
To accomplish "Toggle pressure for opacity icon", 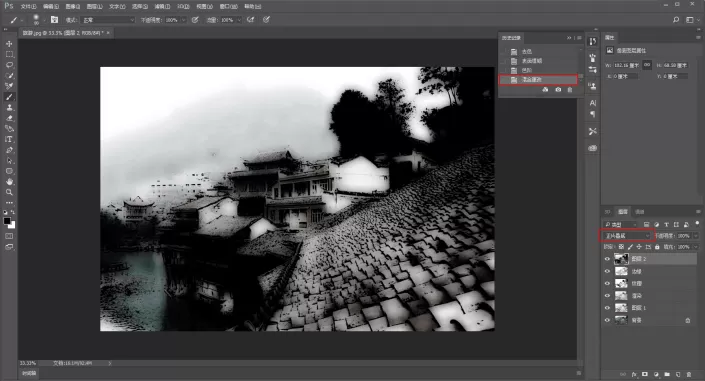I will pos(195,20).
